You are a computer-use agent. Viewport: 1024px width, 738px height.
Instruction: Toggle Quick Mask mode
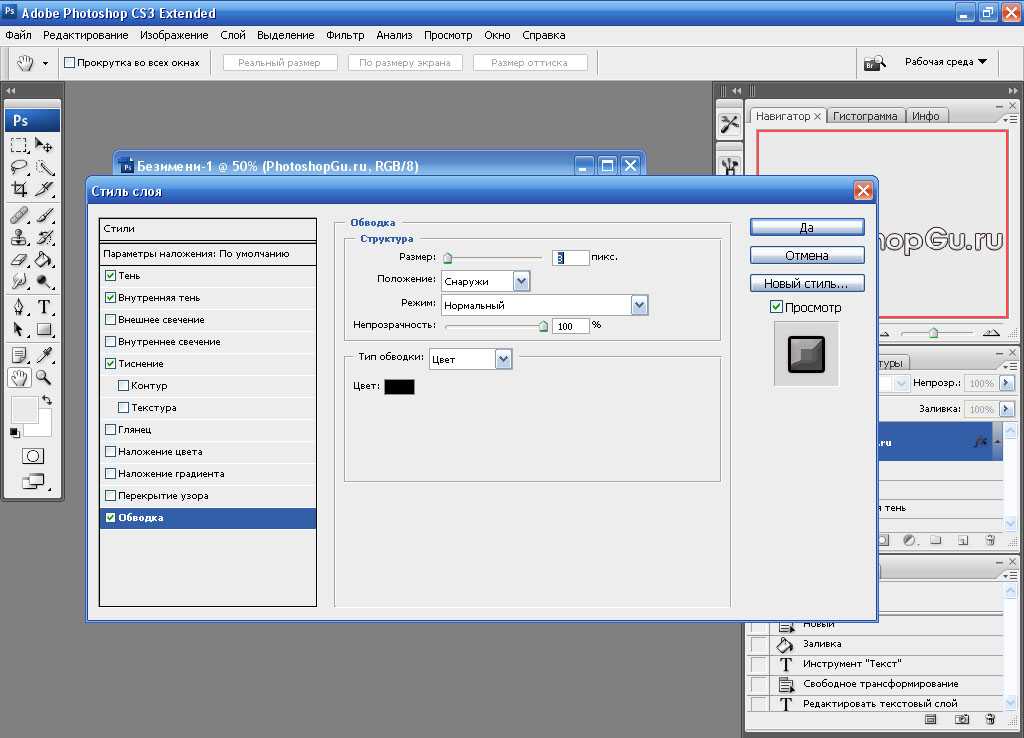33,456
